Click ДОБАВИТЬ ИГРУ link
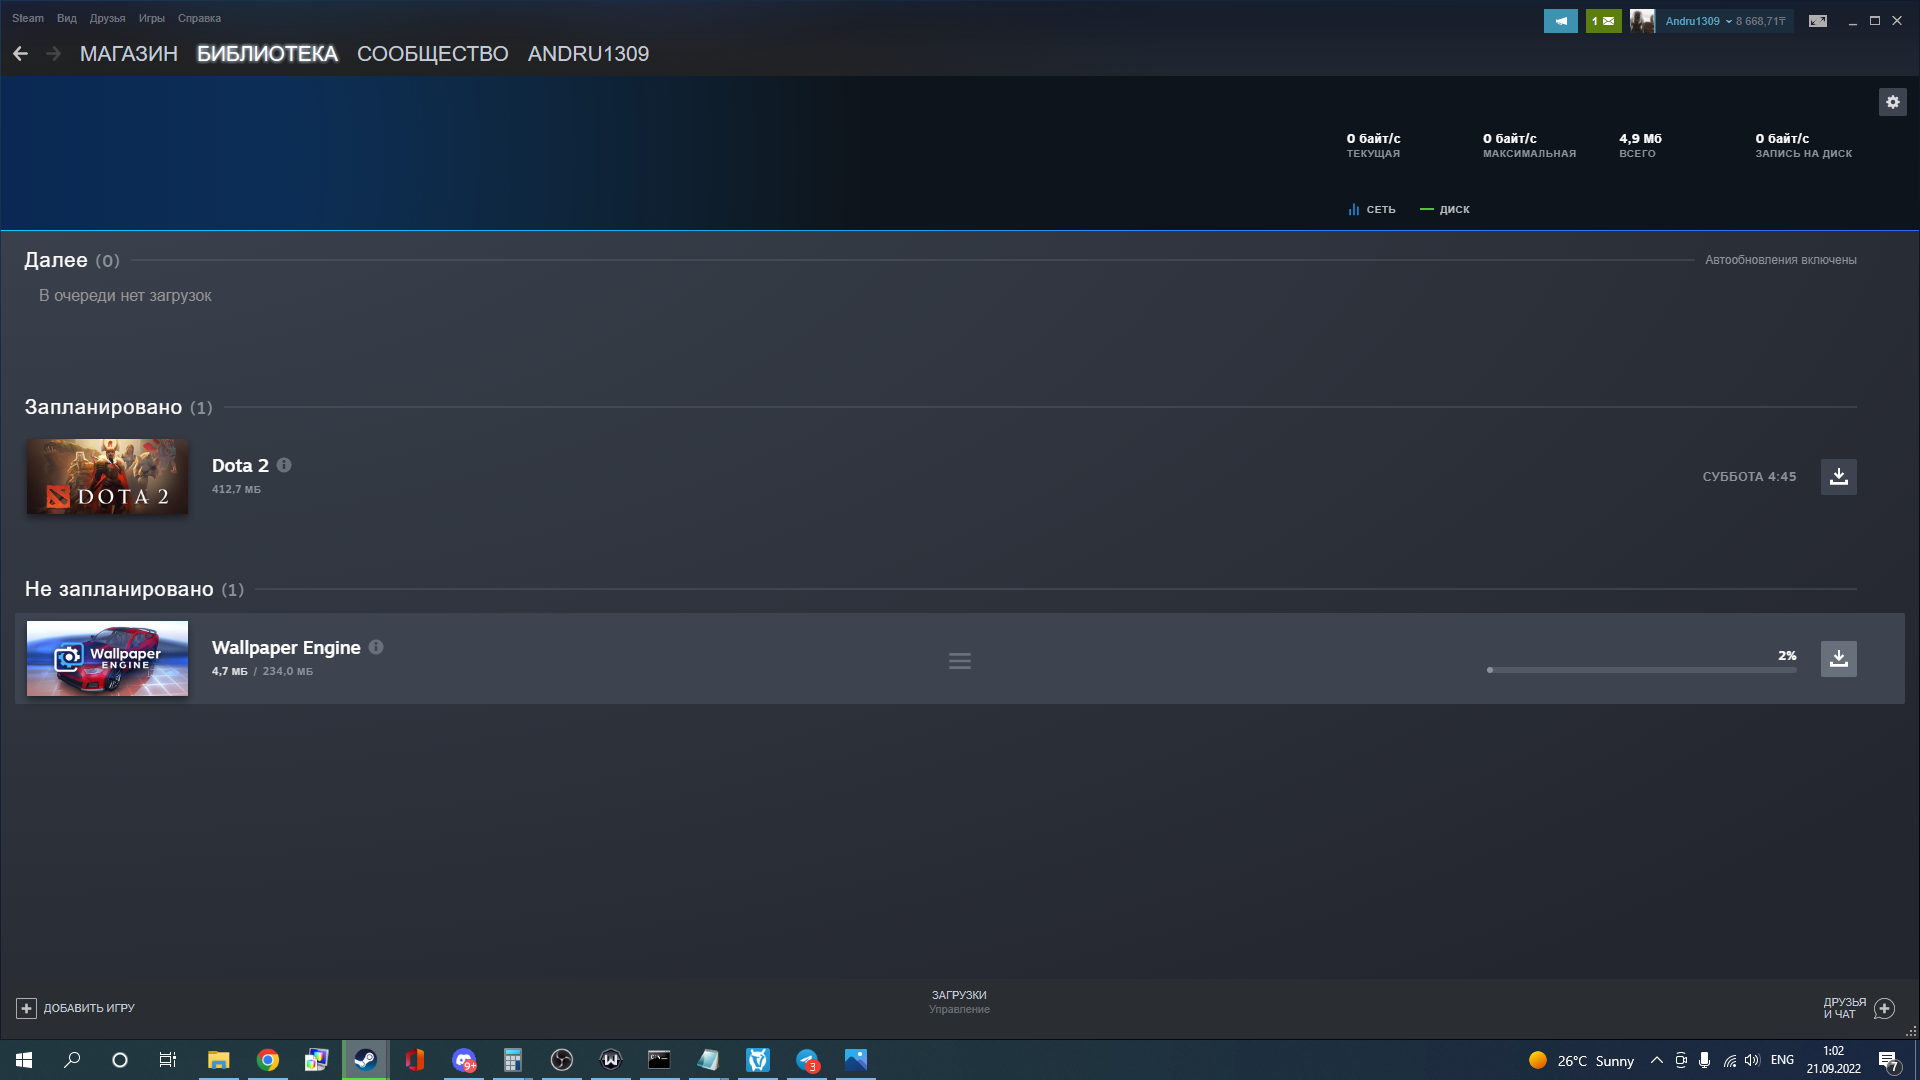The image size is (1920, 1080). [89, 1008]
